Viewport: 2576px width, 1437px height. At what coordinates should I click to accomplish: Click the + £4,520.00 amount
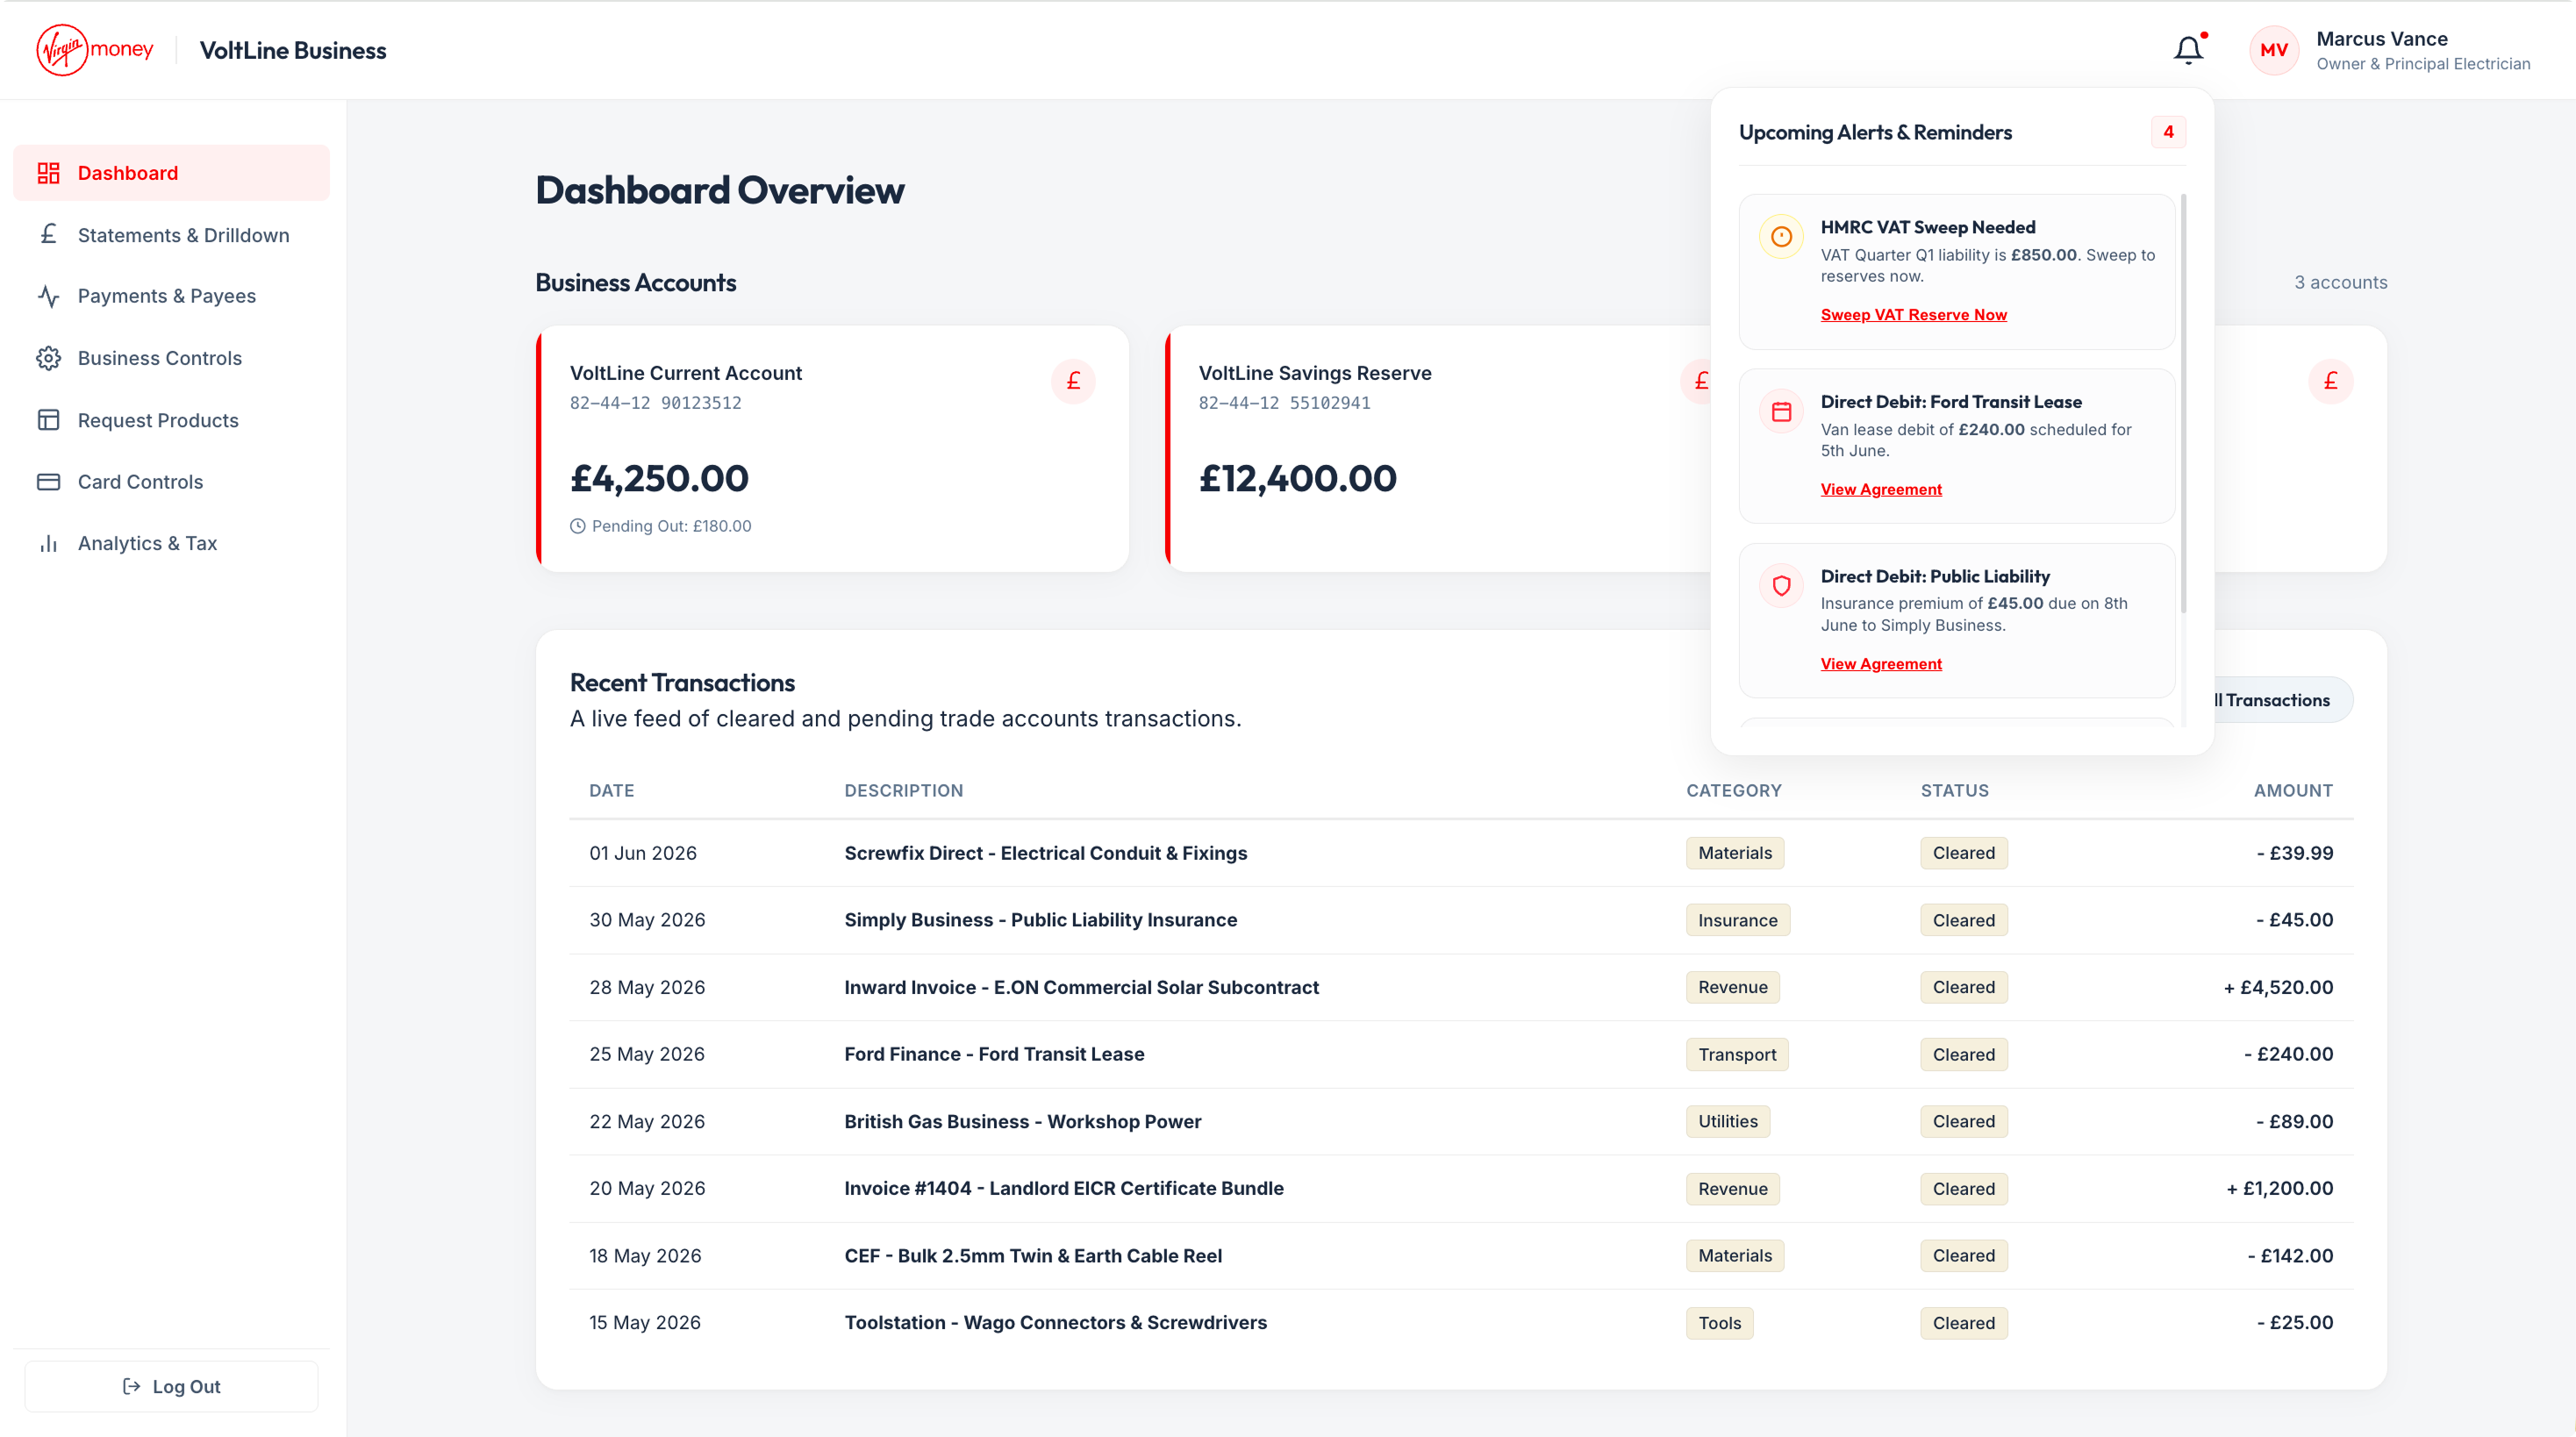coord(2277,987)
